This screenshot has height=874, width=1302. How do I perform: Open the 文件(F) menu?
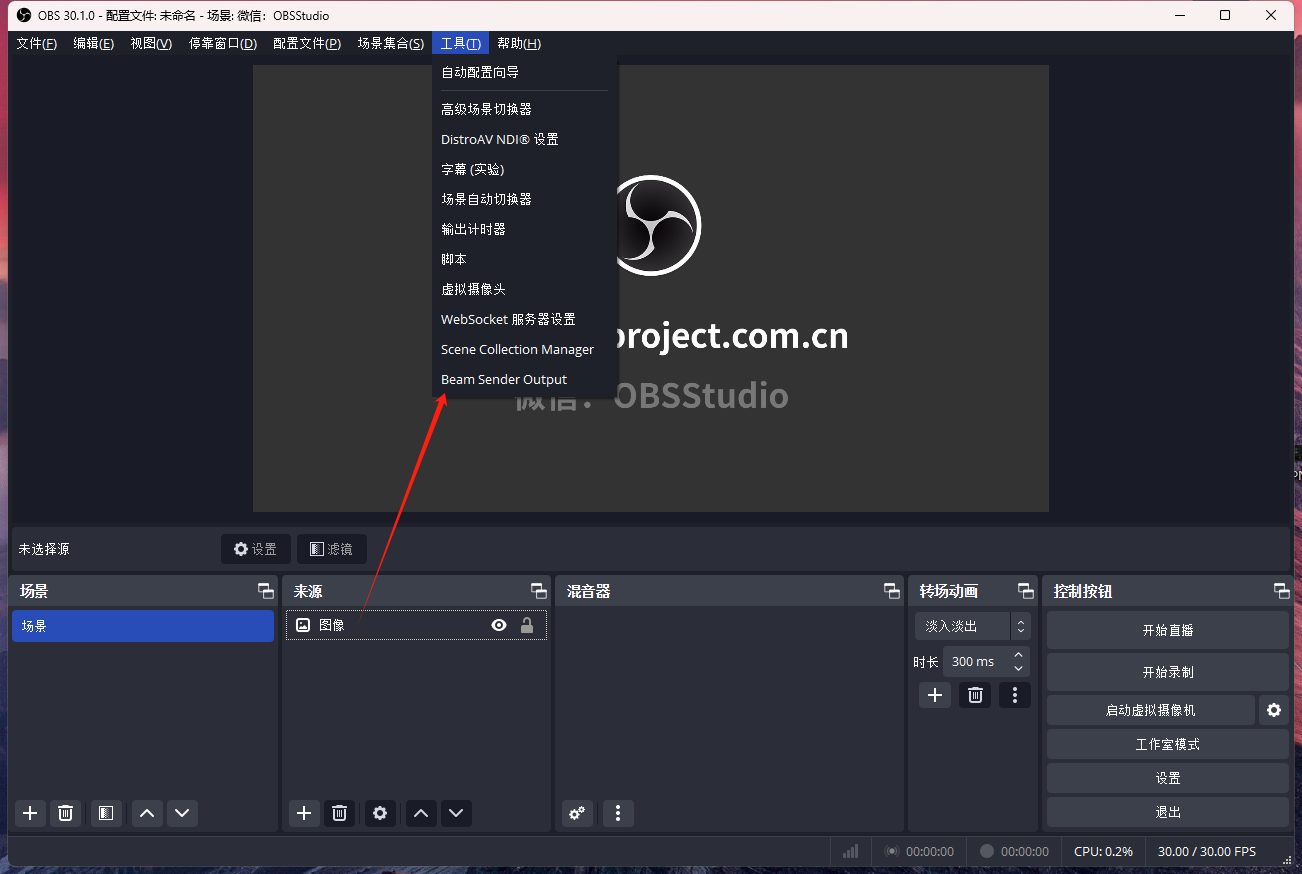click(37, 43)
